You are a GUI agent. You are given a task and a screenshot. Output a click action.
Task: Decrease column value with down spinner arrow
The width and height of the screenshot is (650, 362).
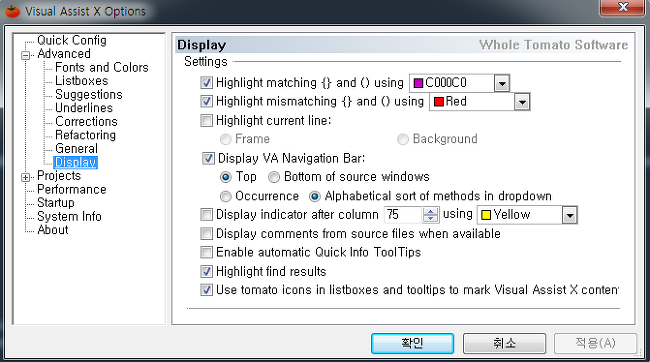430,219
